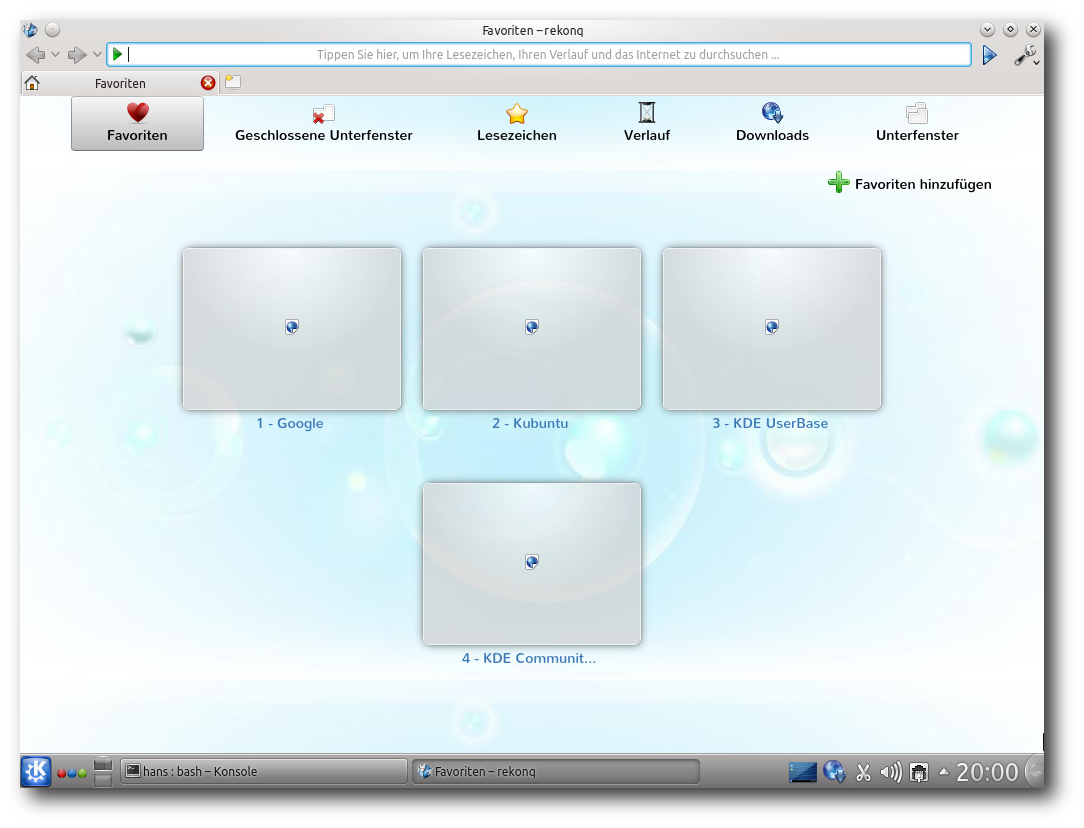Open the Verlauf history section
The width and height of the screenshot is (1084, 828).
point(646,123)
